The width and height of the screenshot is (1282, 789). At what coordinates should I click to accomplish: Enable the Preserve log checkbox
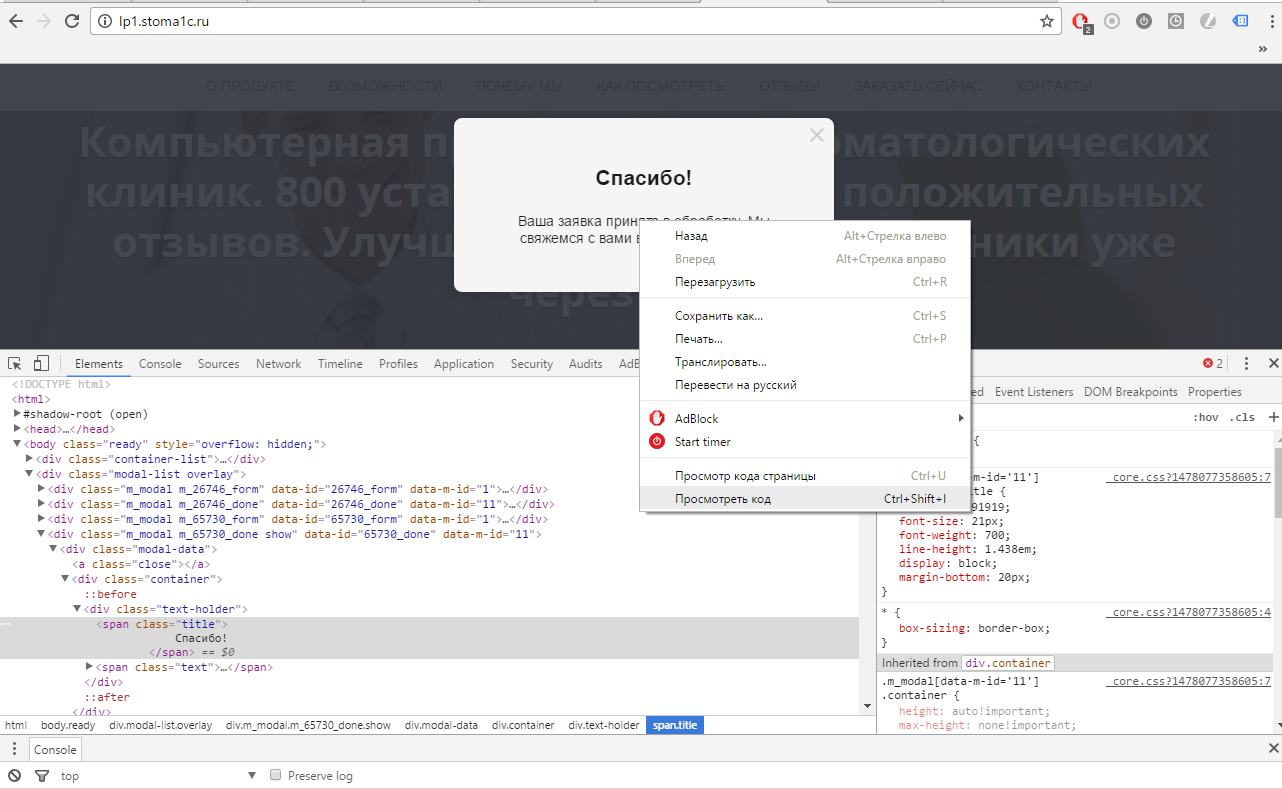click(275, 775)
